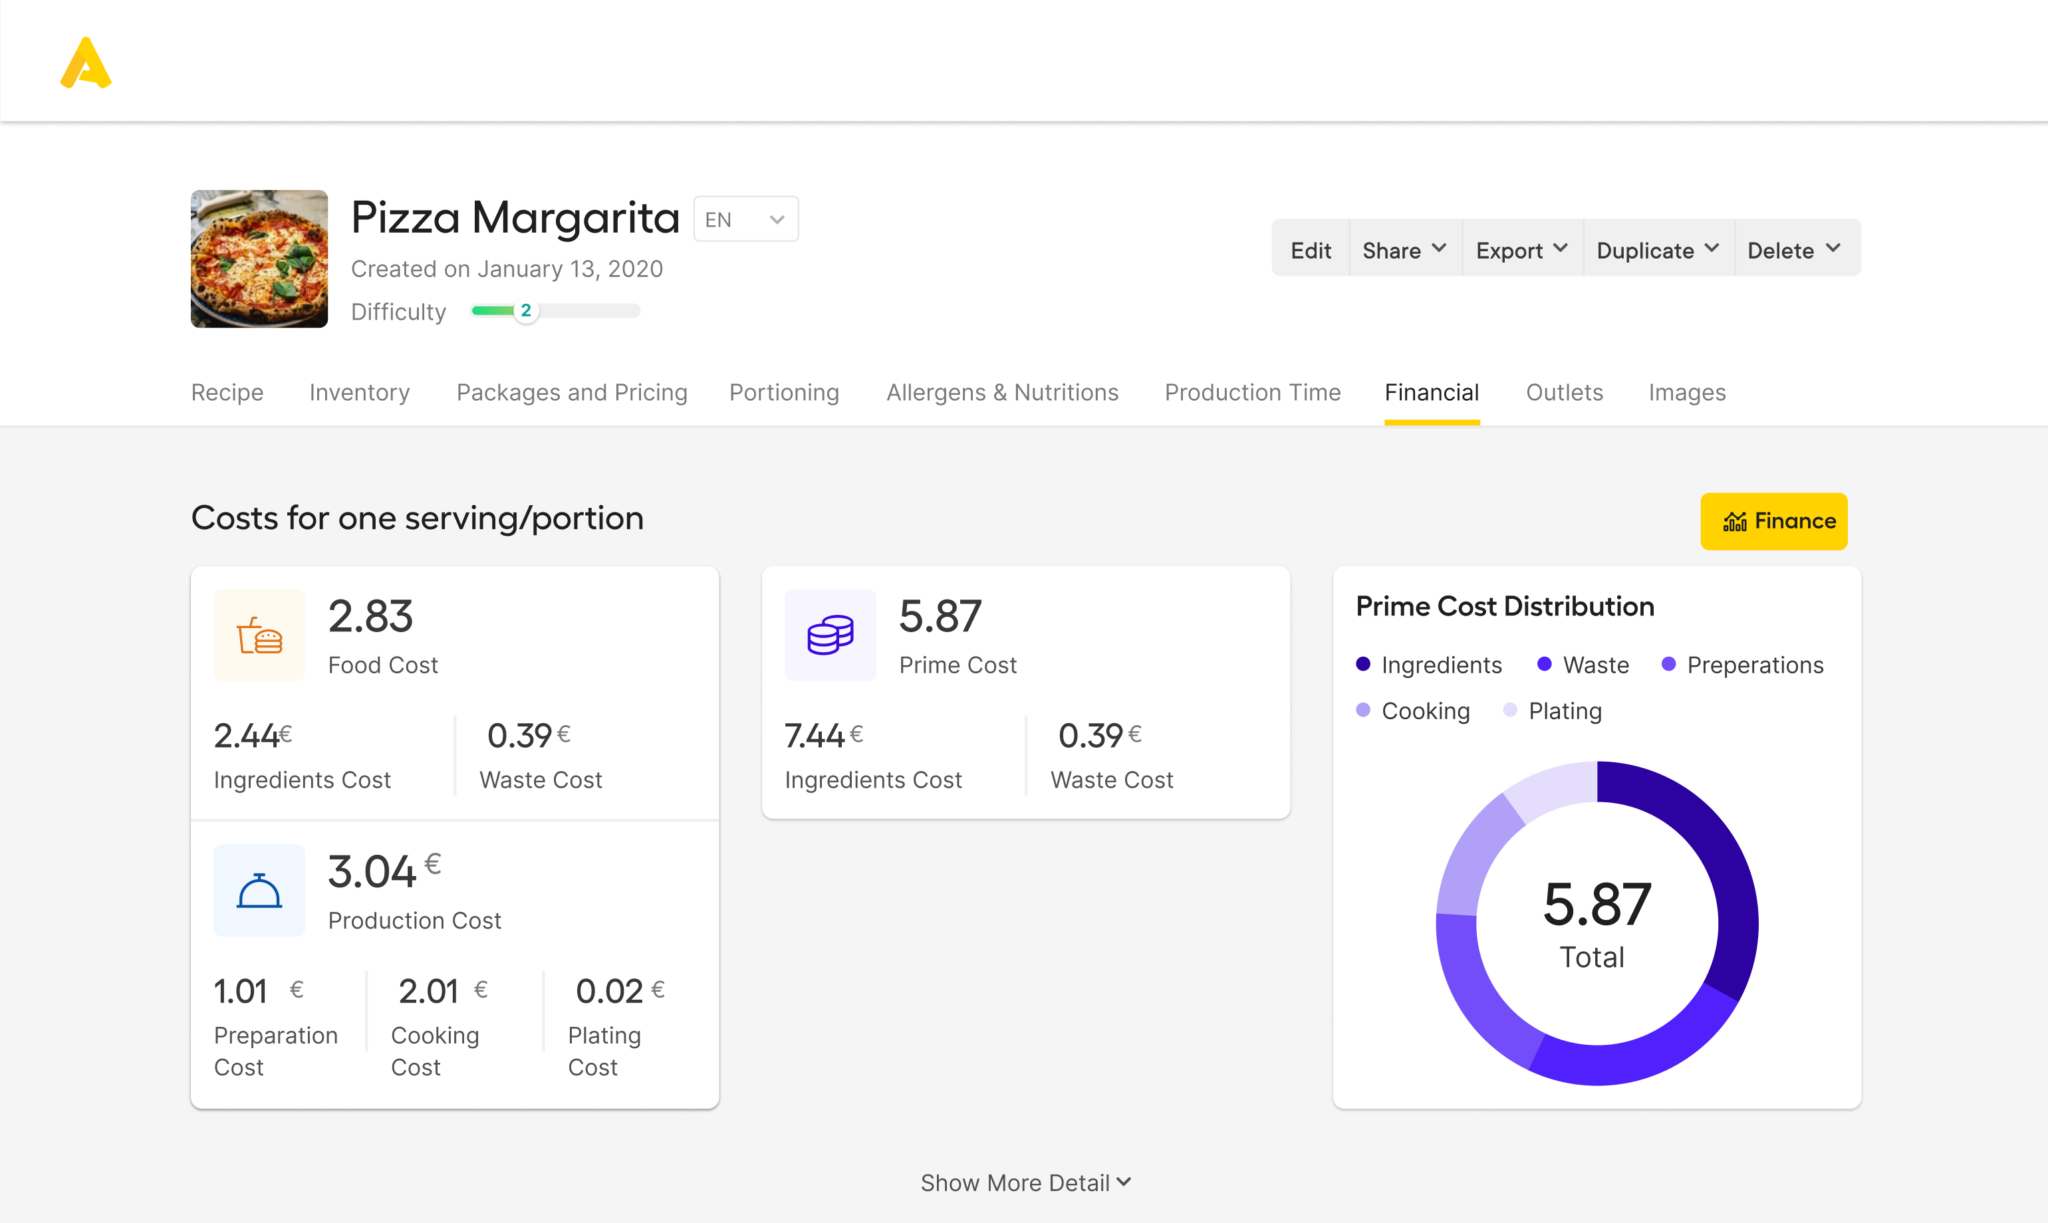The height and width of the screenshot is (1223, 2048).
Task: Click the Production Cost cloche icon
Action: click(259, 890)
